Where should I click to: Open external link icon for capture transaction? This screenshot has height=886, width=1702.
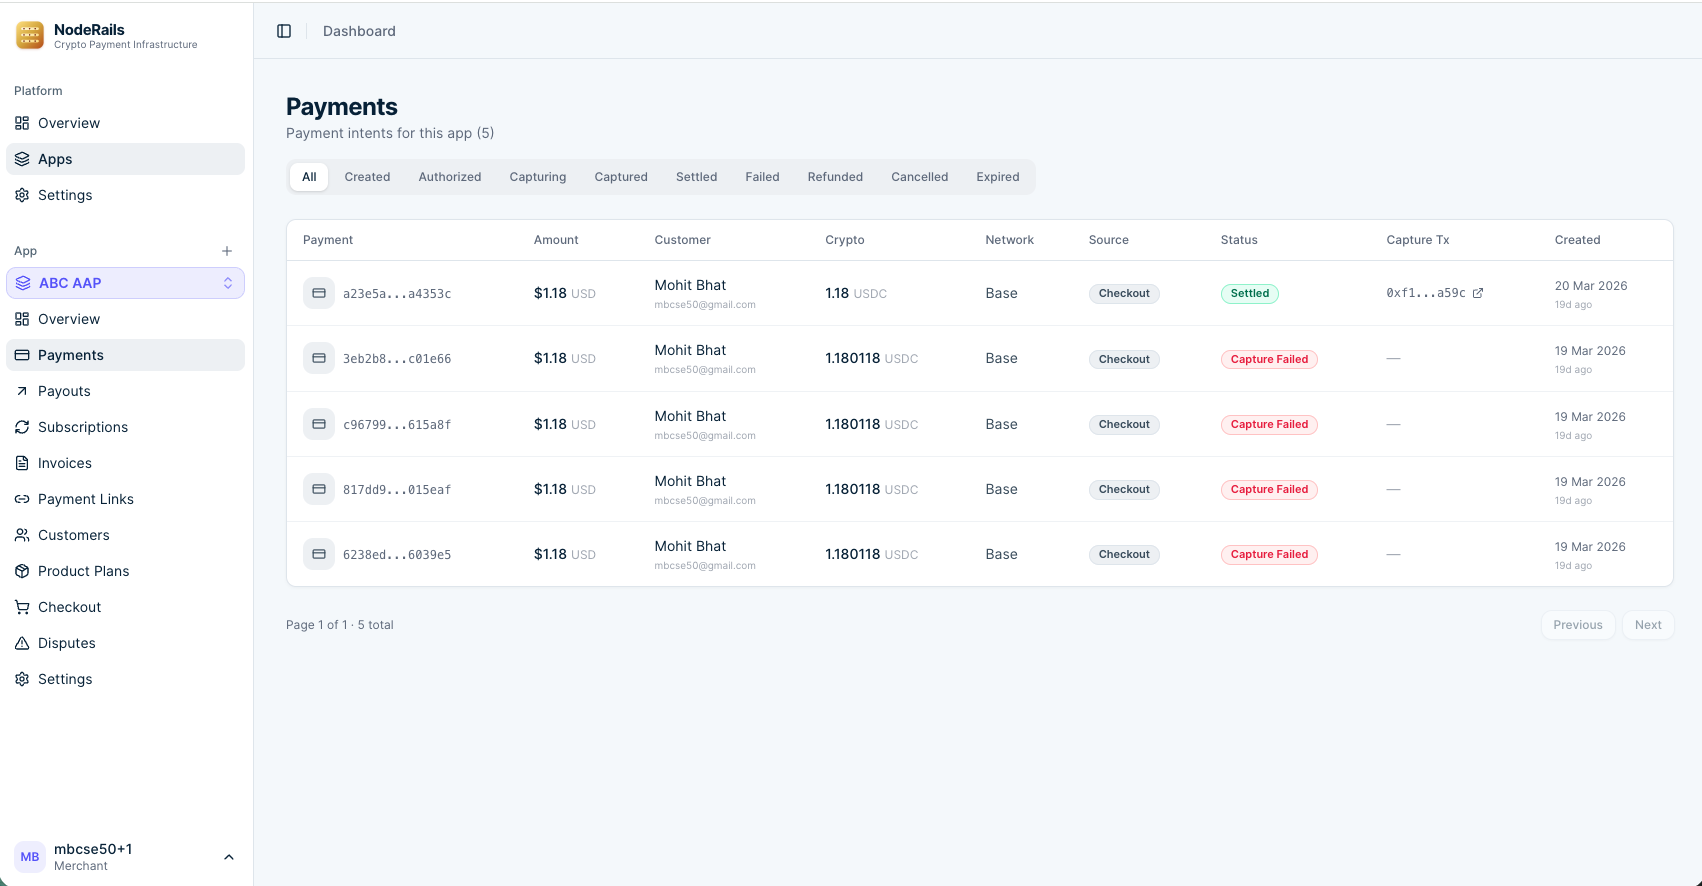[x=1478, y=293]
